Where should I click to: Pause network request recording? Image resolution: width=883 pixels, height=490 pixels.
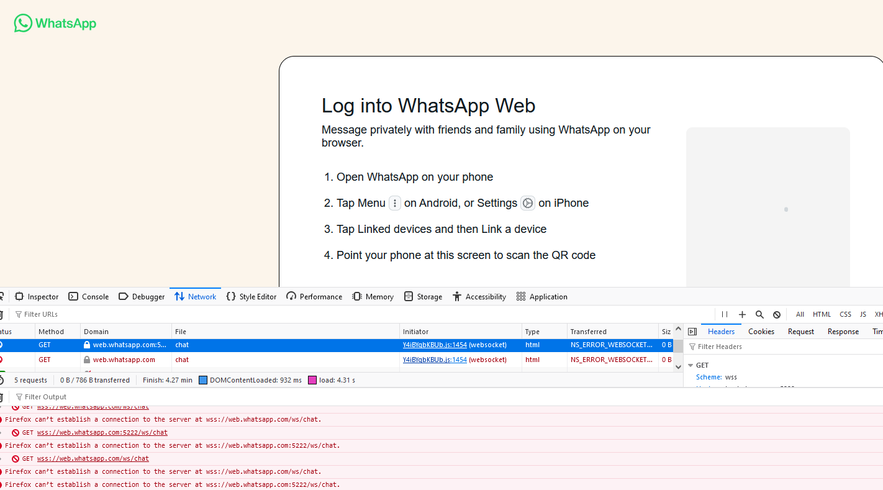point(725,314)
